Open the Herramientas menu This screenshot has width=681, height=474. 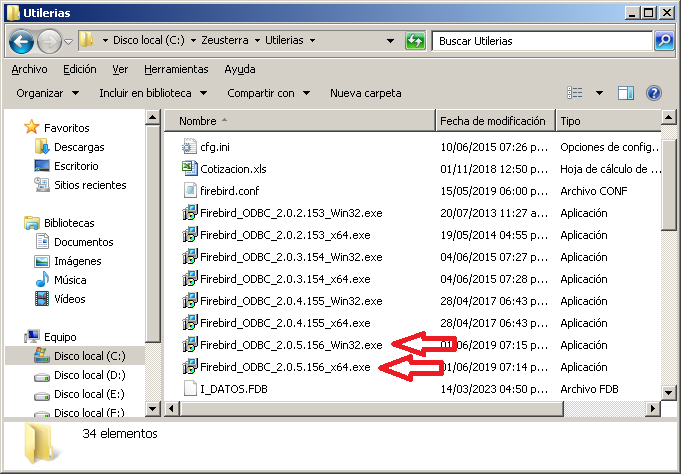(x=176, y=69)
